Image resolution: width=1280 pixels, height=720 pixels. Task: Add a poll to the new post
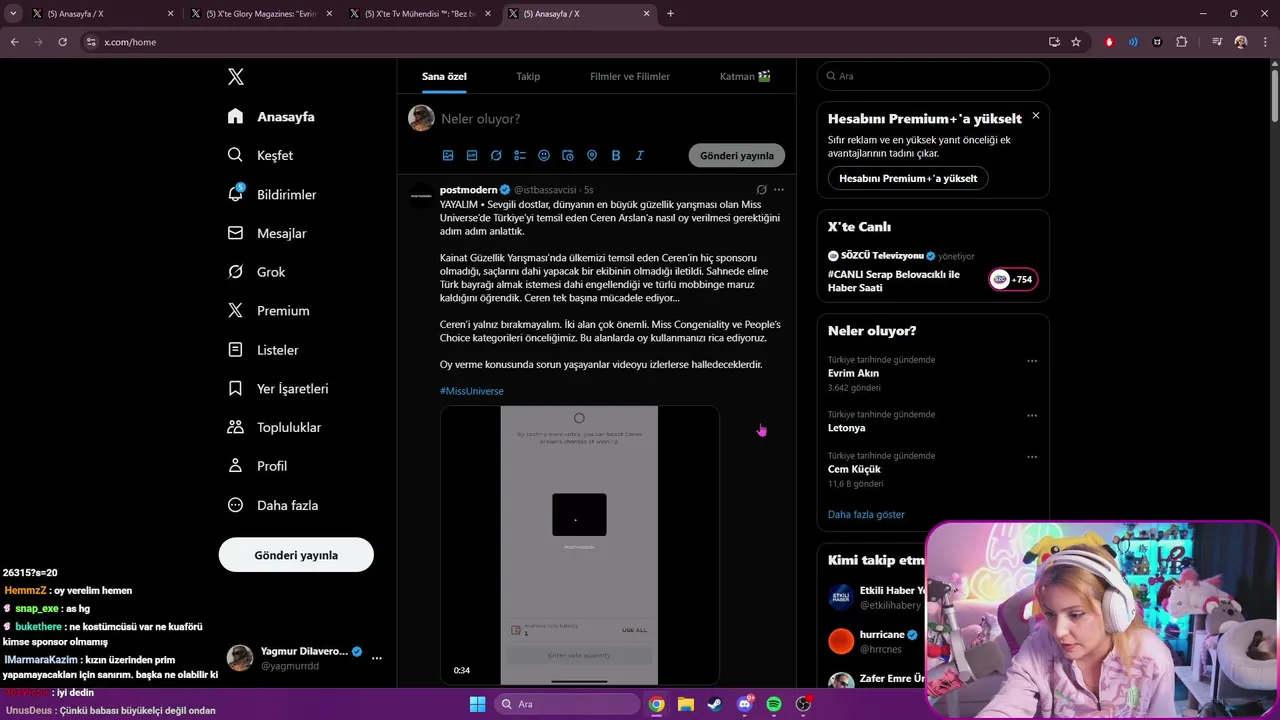[x=520, y=155]
